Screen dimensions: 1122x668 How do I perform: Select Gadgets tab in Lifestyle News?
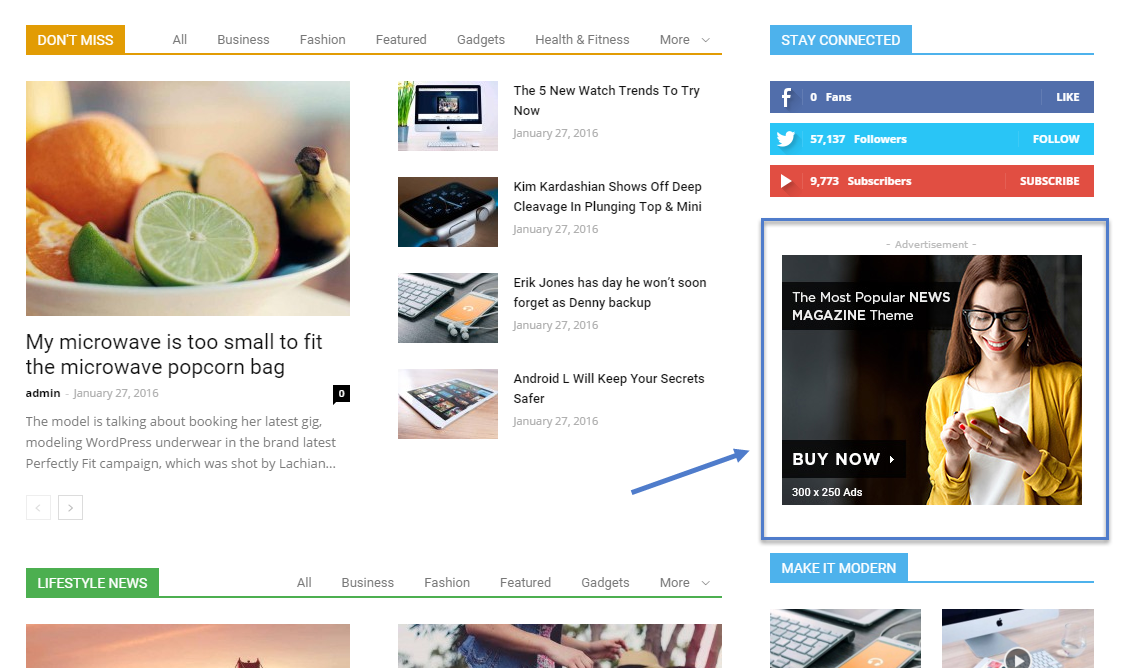605,583
